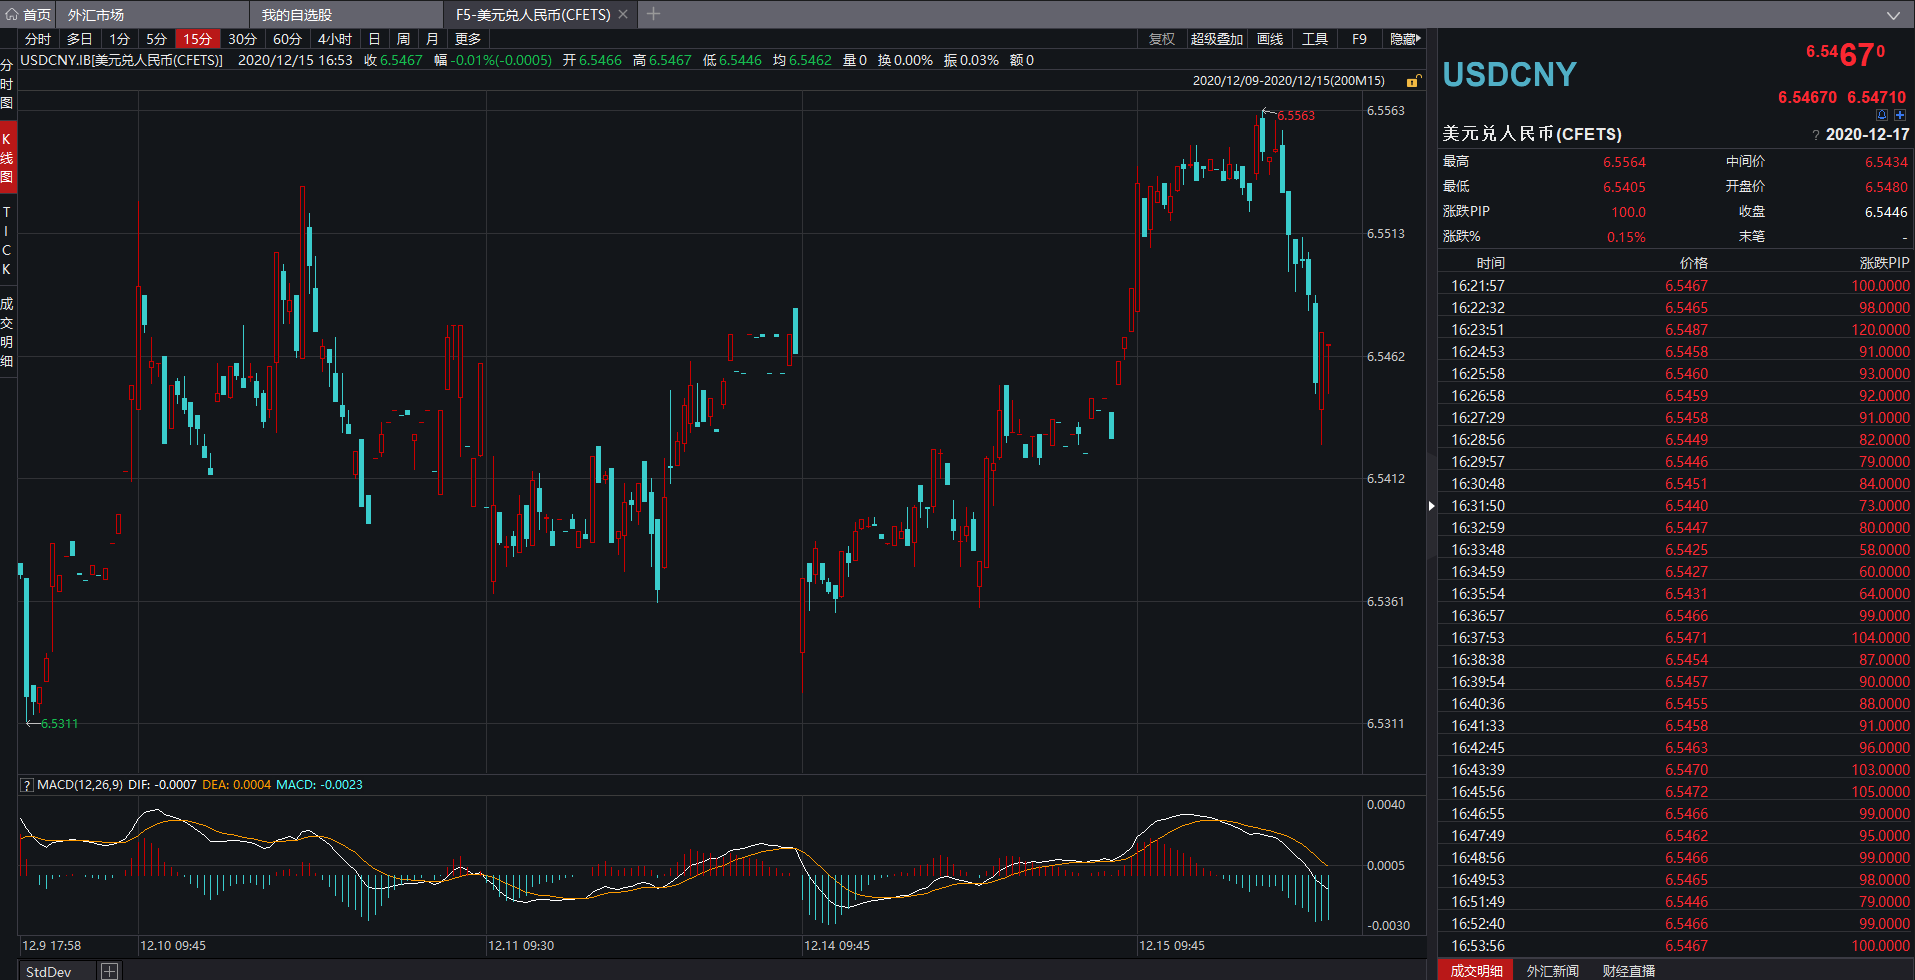Viewport: 1915px width, 980px height.
Task: Select the 16:33:48 trade row
Action: [1676, 550]
